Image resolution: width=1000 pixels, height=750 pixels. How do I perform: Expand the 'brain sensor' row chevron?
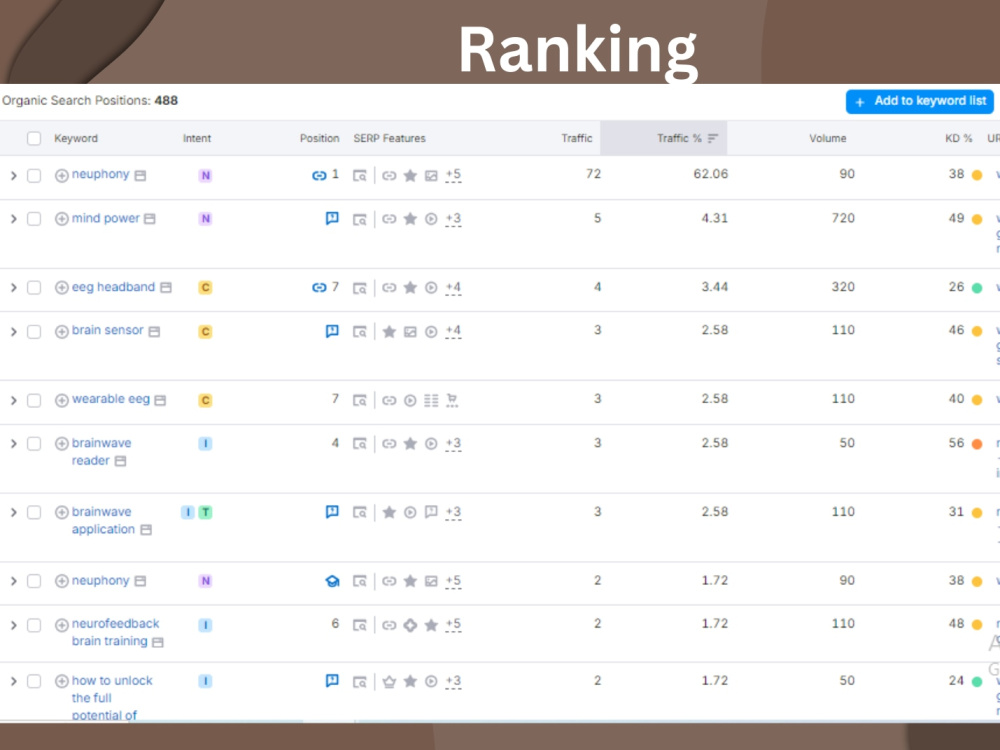13,332
